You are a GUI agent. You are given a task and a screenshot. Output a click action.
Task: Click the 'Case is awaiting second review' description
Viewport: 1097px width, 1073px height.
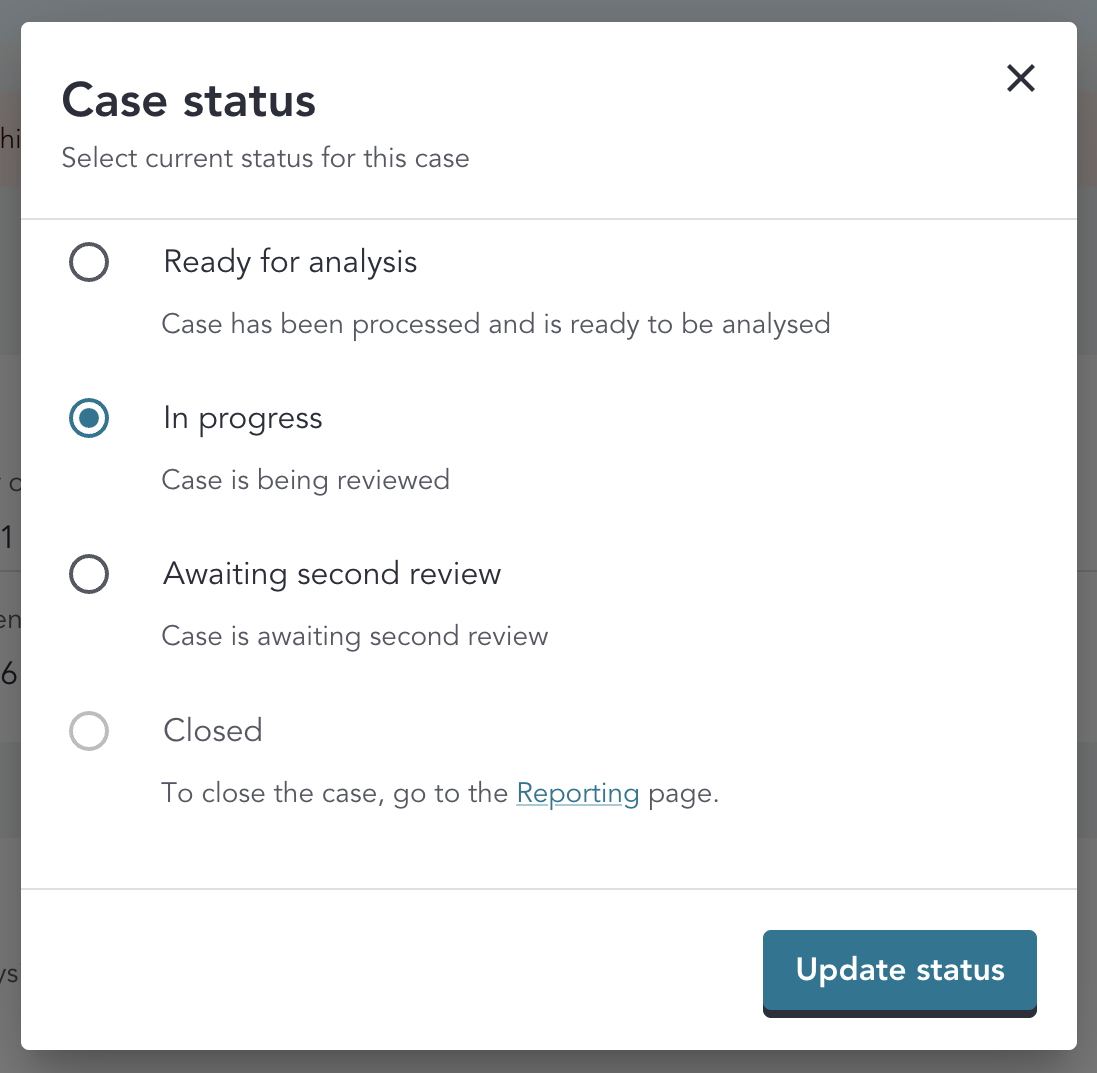[x=355, y=636]
